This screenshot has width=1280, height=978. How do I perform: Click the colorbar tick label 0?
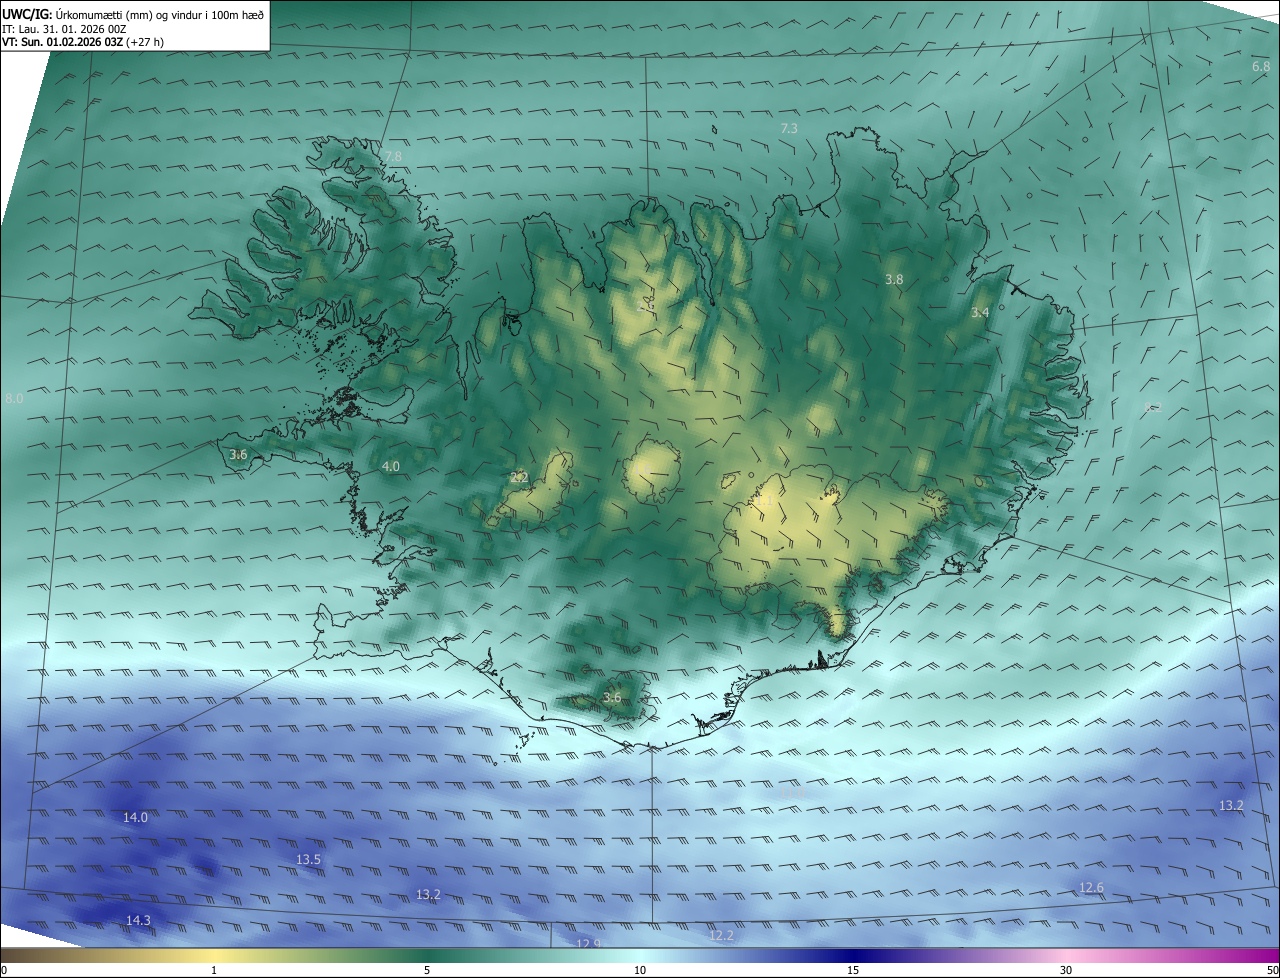pyautogui.click(x=4, y=970)
